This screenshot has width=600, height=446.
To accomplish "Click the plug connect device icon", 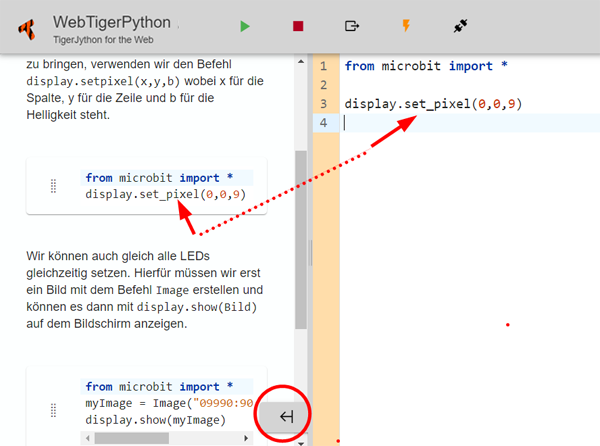I will pos(460,26).
